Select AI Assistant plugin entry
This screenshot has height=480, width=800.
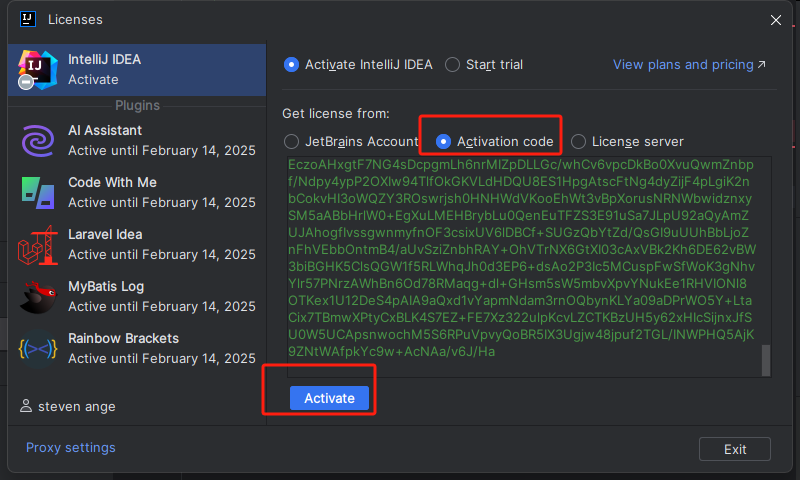(x=137, y=141)
